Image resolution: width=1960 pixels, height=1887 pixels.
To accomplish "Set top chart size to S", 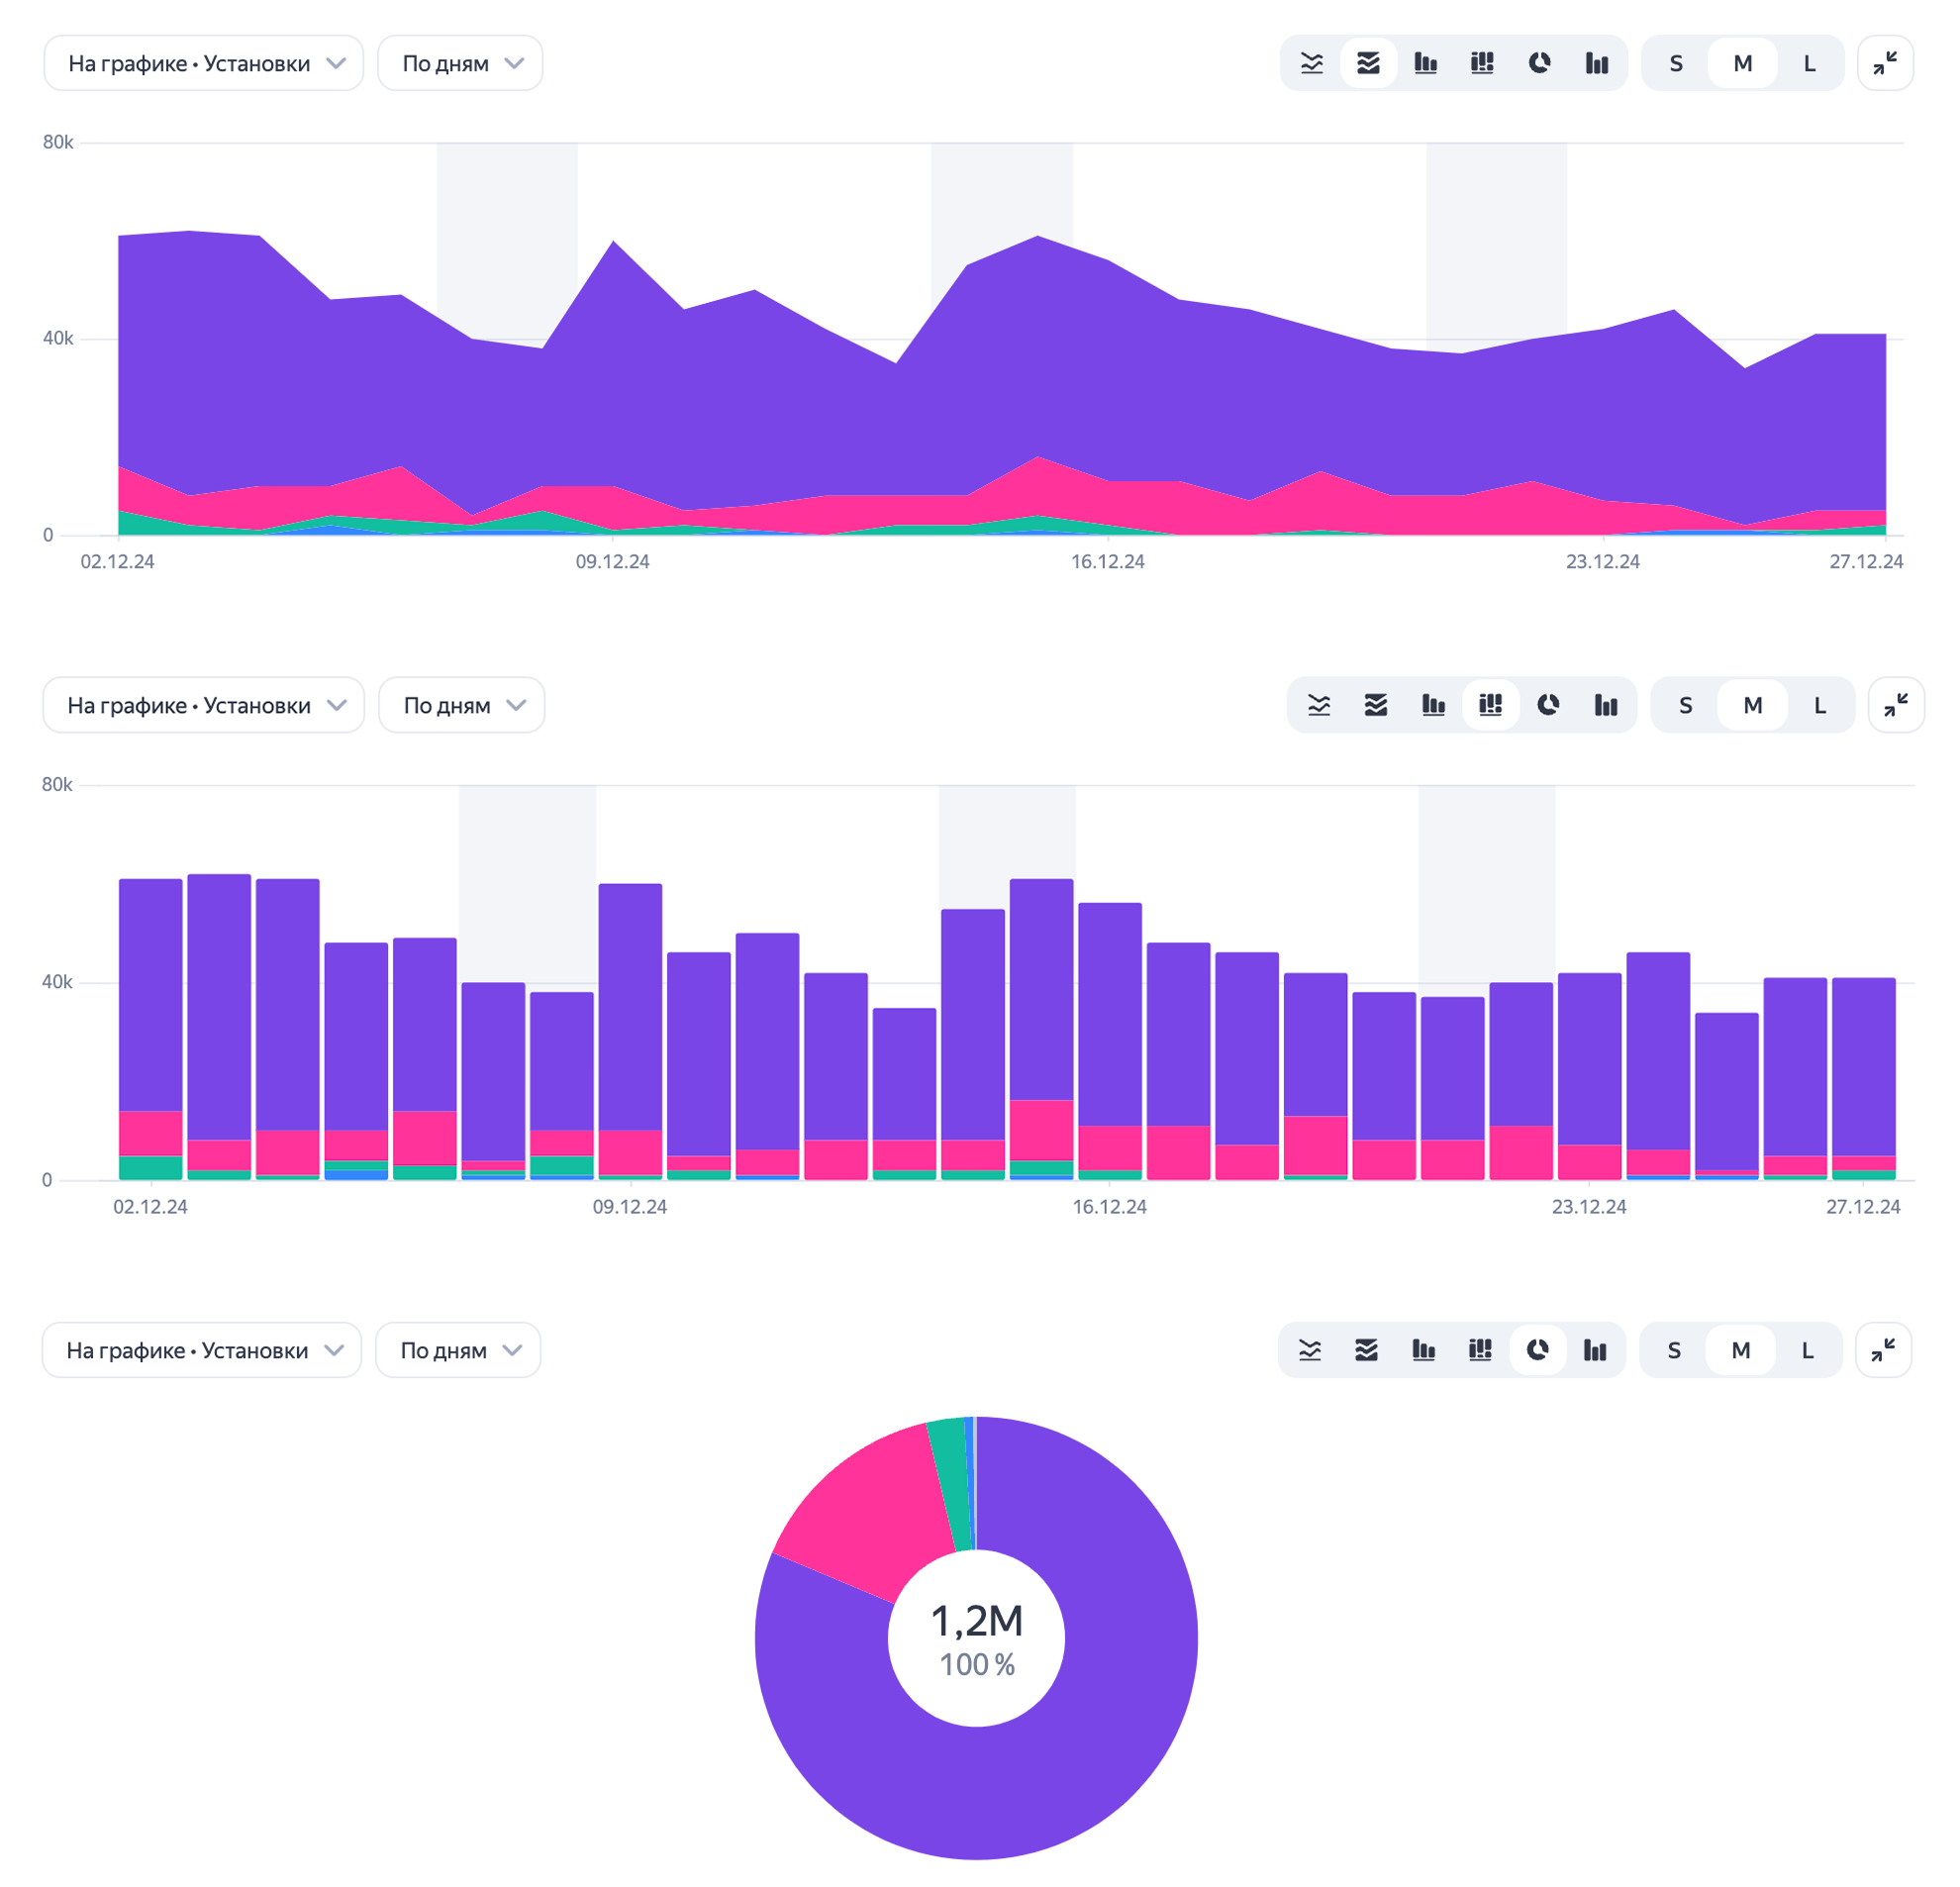I will tap(1676, 63).
